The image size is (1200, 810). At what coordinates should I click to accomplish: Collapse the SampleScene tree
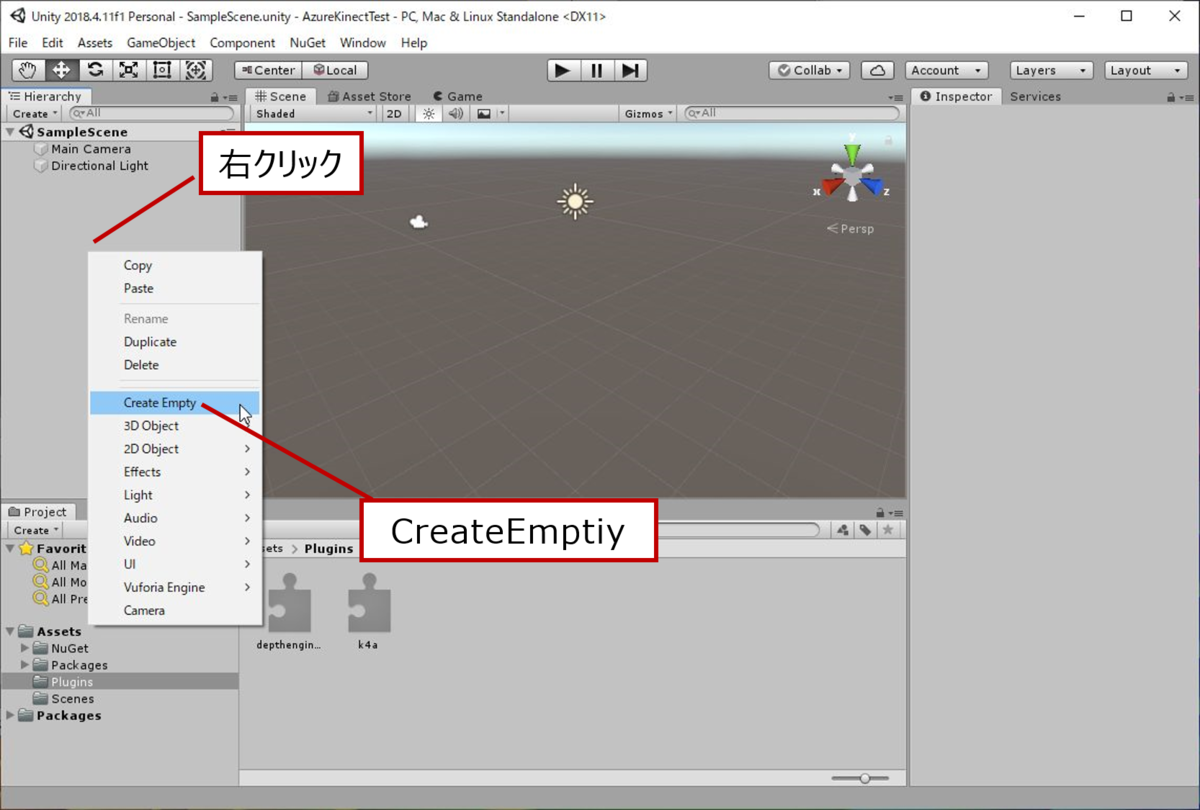pos(10,132)
